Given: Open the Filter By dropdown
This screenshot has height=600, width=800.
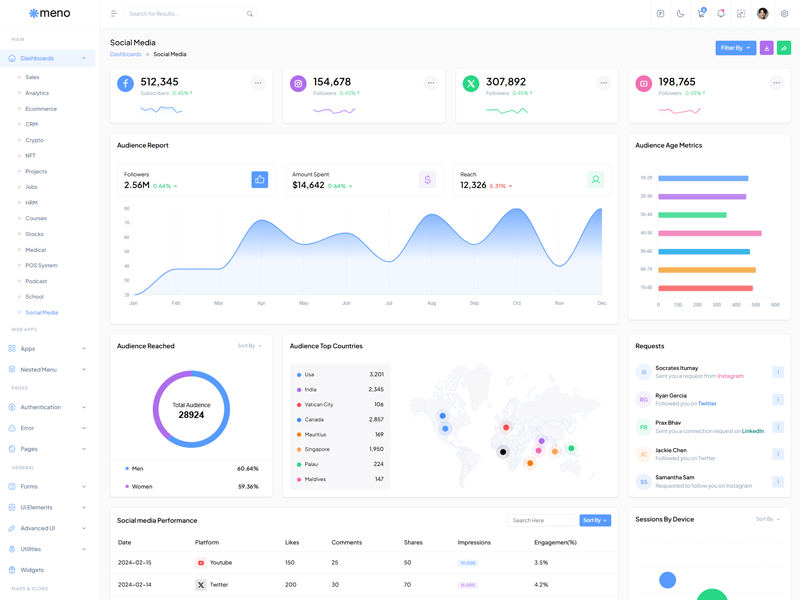Looking at the screenshot, I should click(x=735, y=48).
